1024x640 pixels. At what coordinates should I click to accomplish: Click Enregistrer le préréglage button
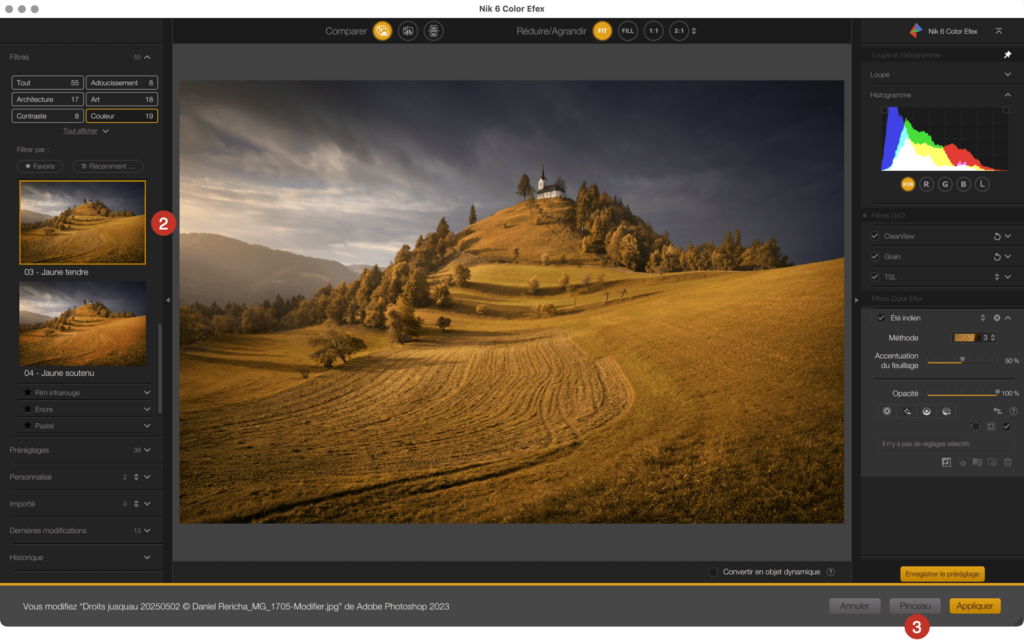(x=942, y=574)
